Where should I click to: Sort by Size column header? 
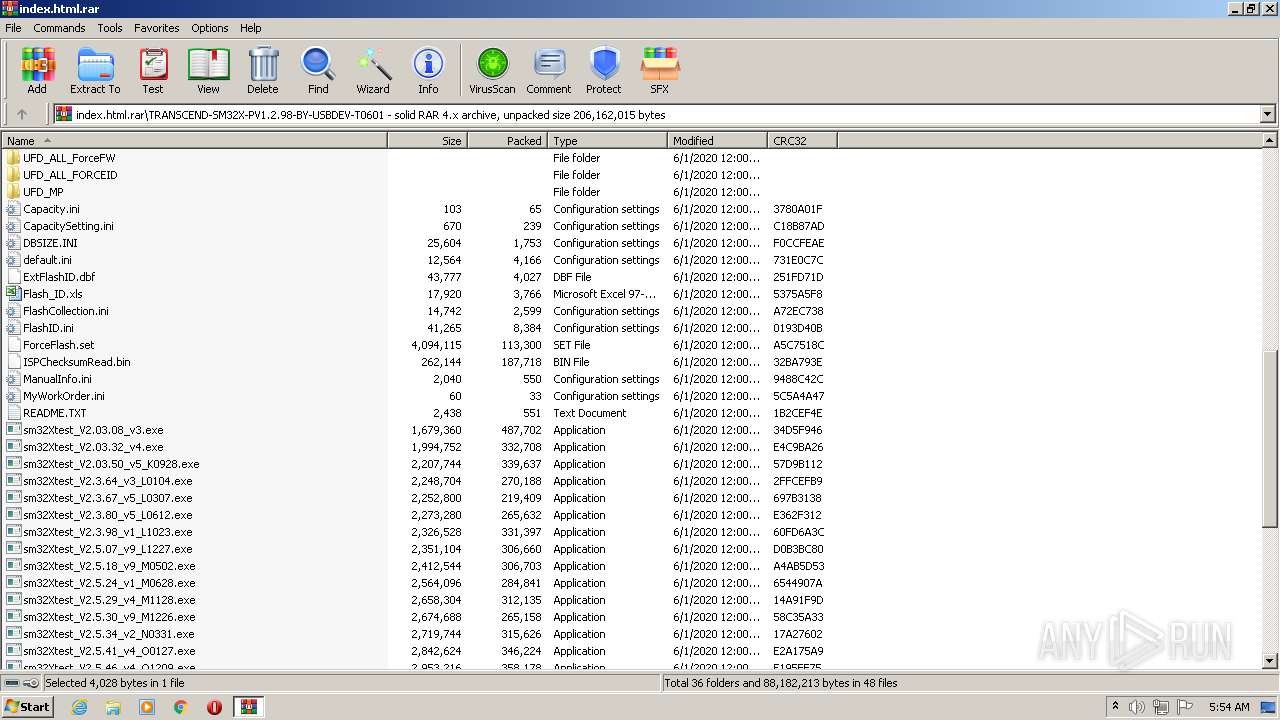pos(427,141)
